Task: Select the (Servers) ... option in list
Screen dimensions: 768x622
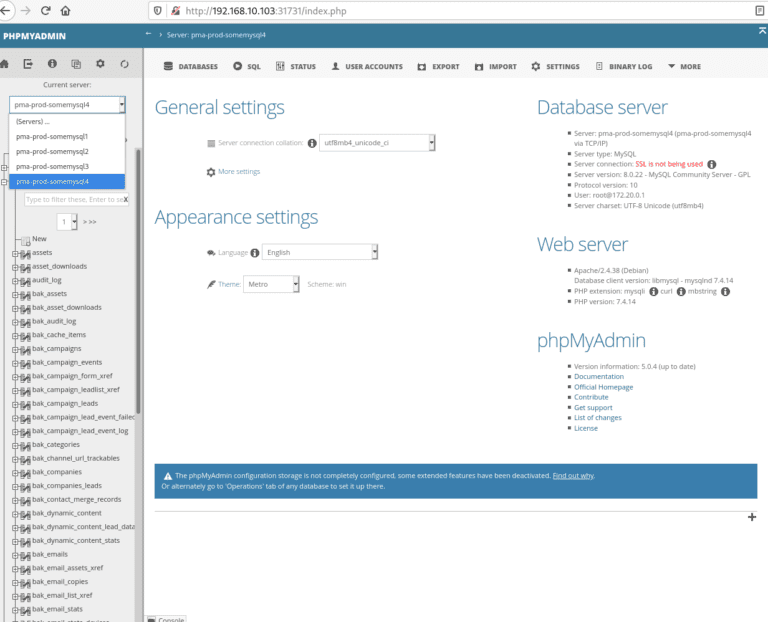Action: 67,121
